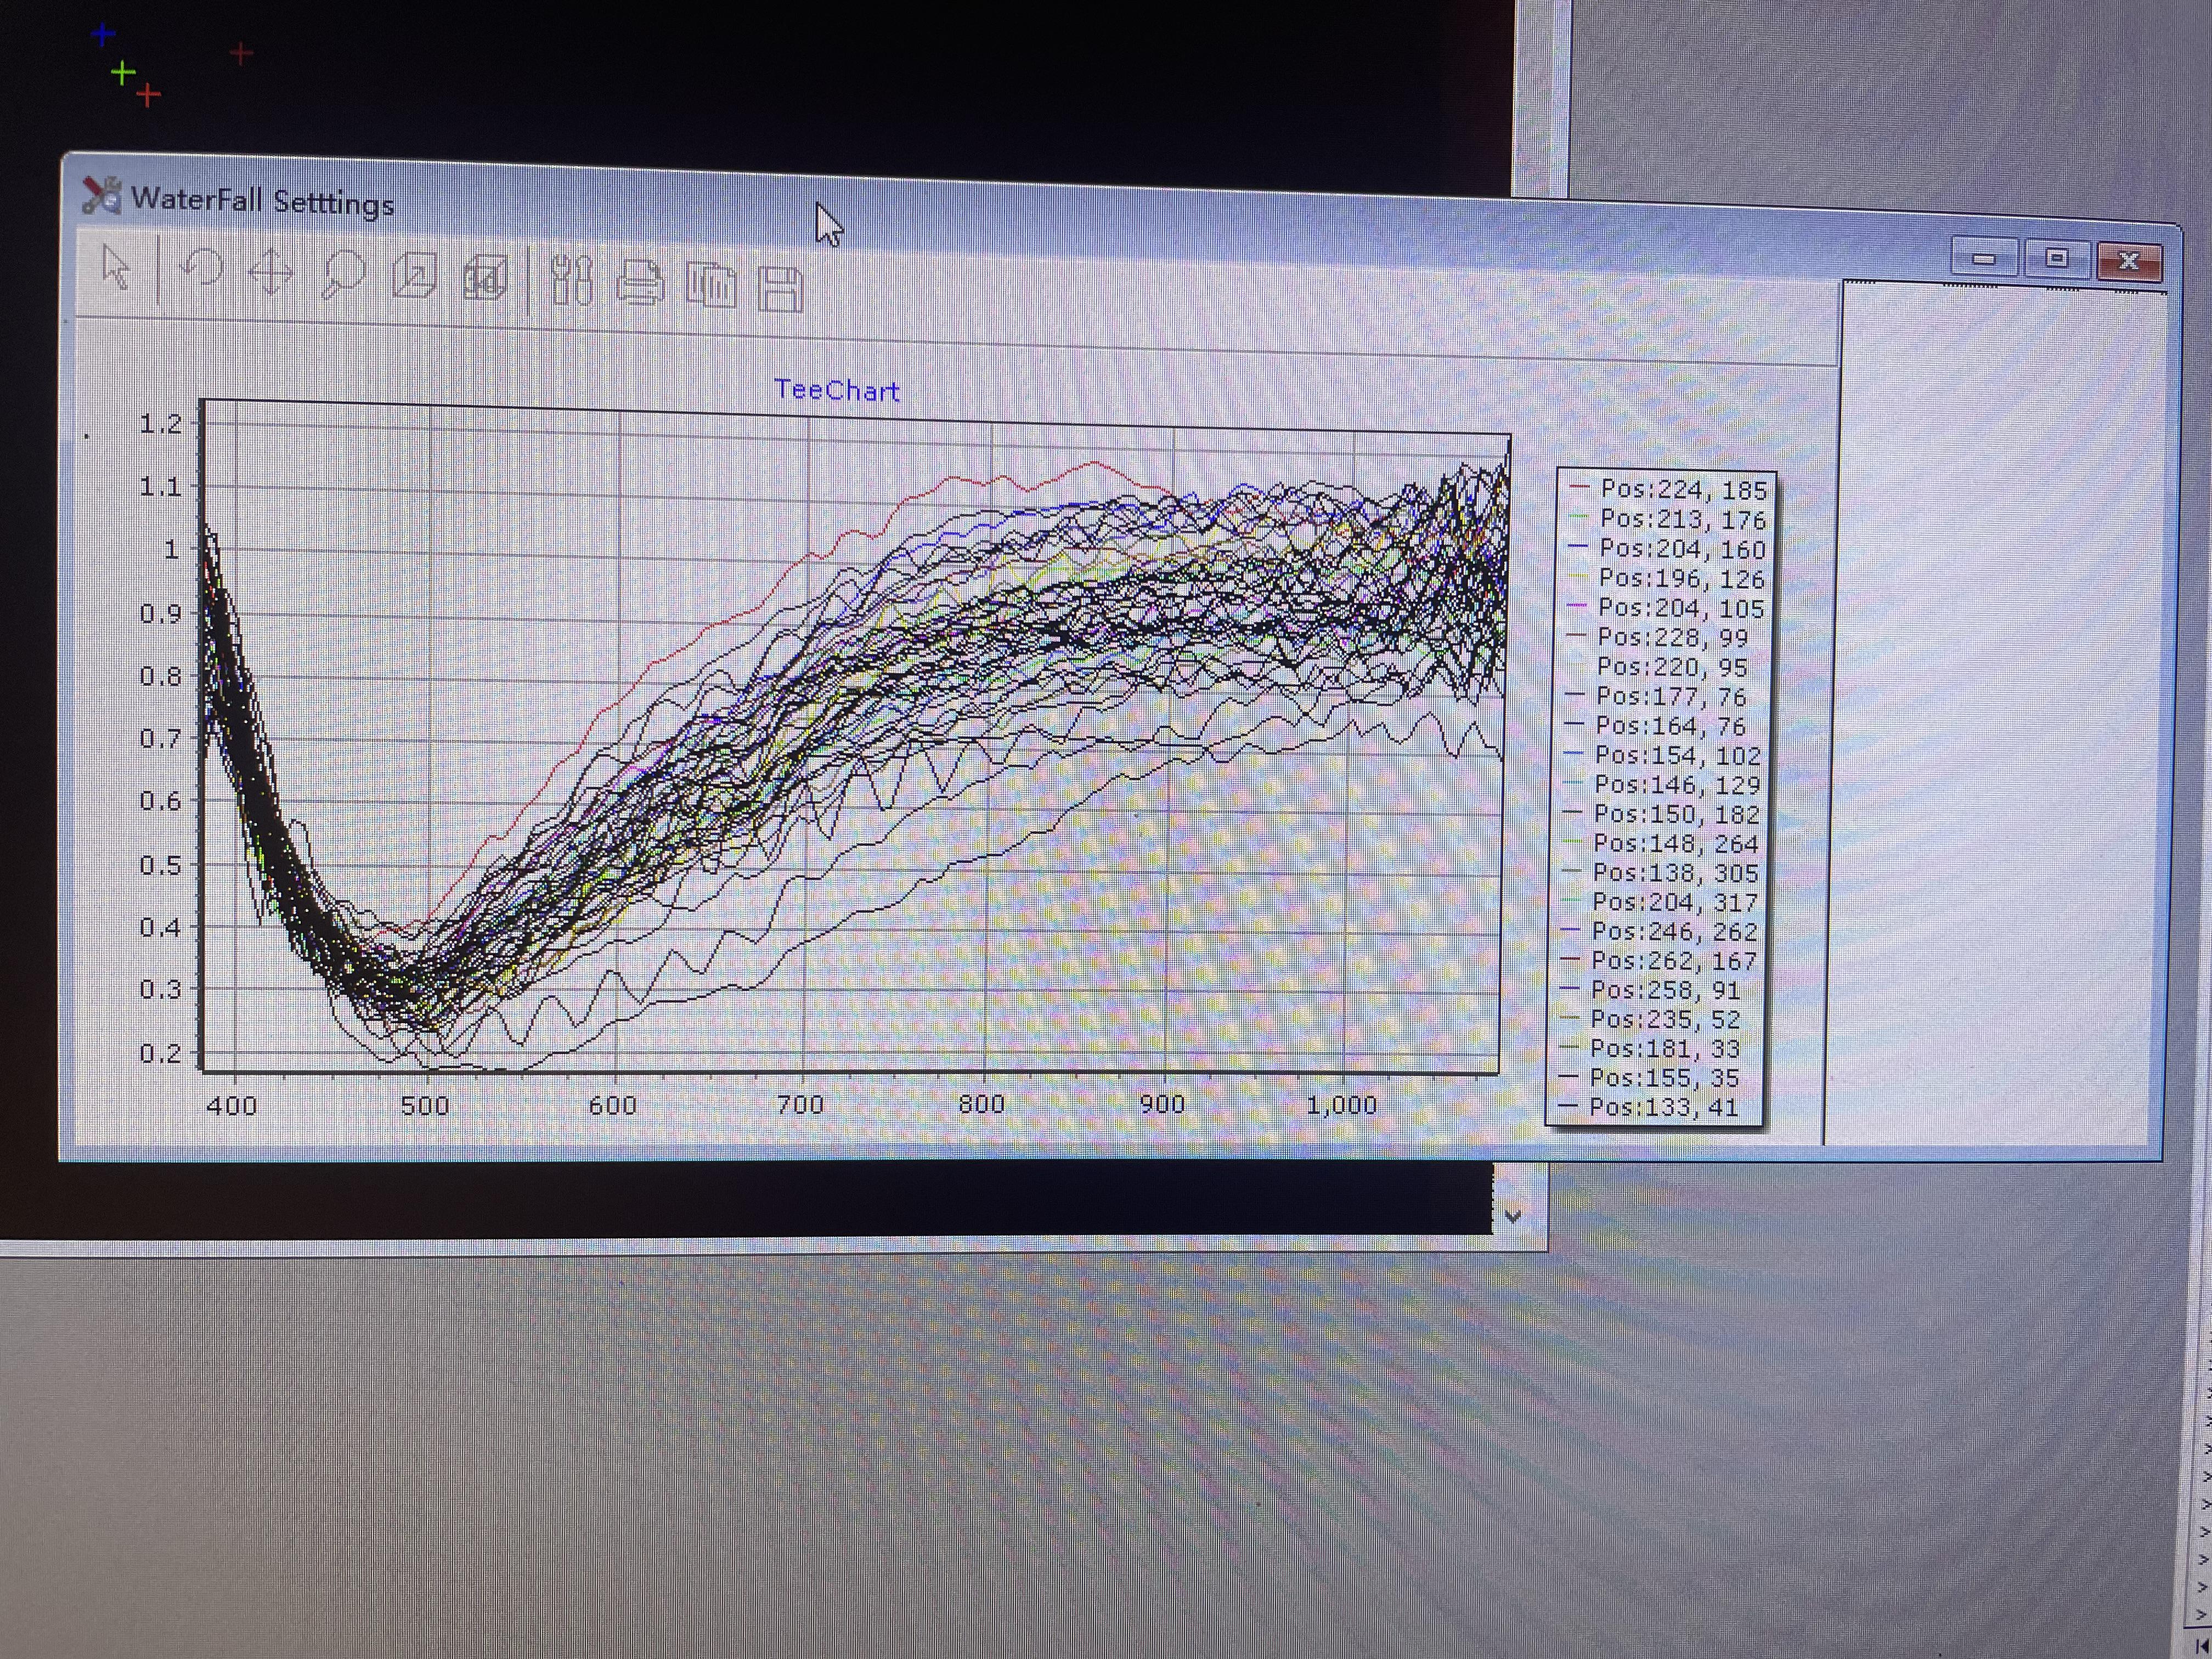The width and height of the screenshot is (2212, 1659).
Task: Click the scroll-down arrow below the chart window
Action: point(1512,1216)
